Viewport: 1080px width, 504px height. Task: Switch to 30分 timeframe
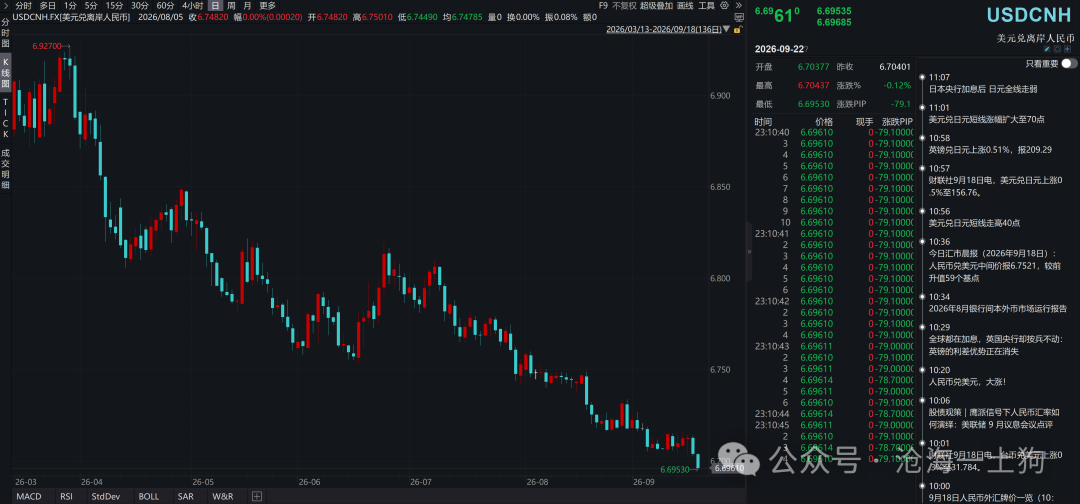140,5
